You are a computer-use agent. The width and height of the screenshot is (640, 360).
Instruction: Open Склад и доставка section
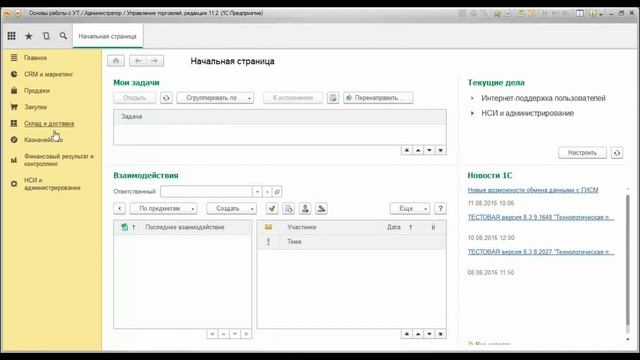[x=49, y=123]
